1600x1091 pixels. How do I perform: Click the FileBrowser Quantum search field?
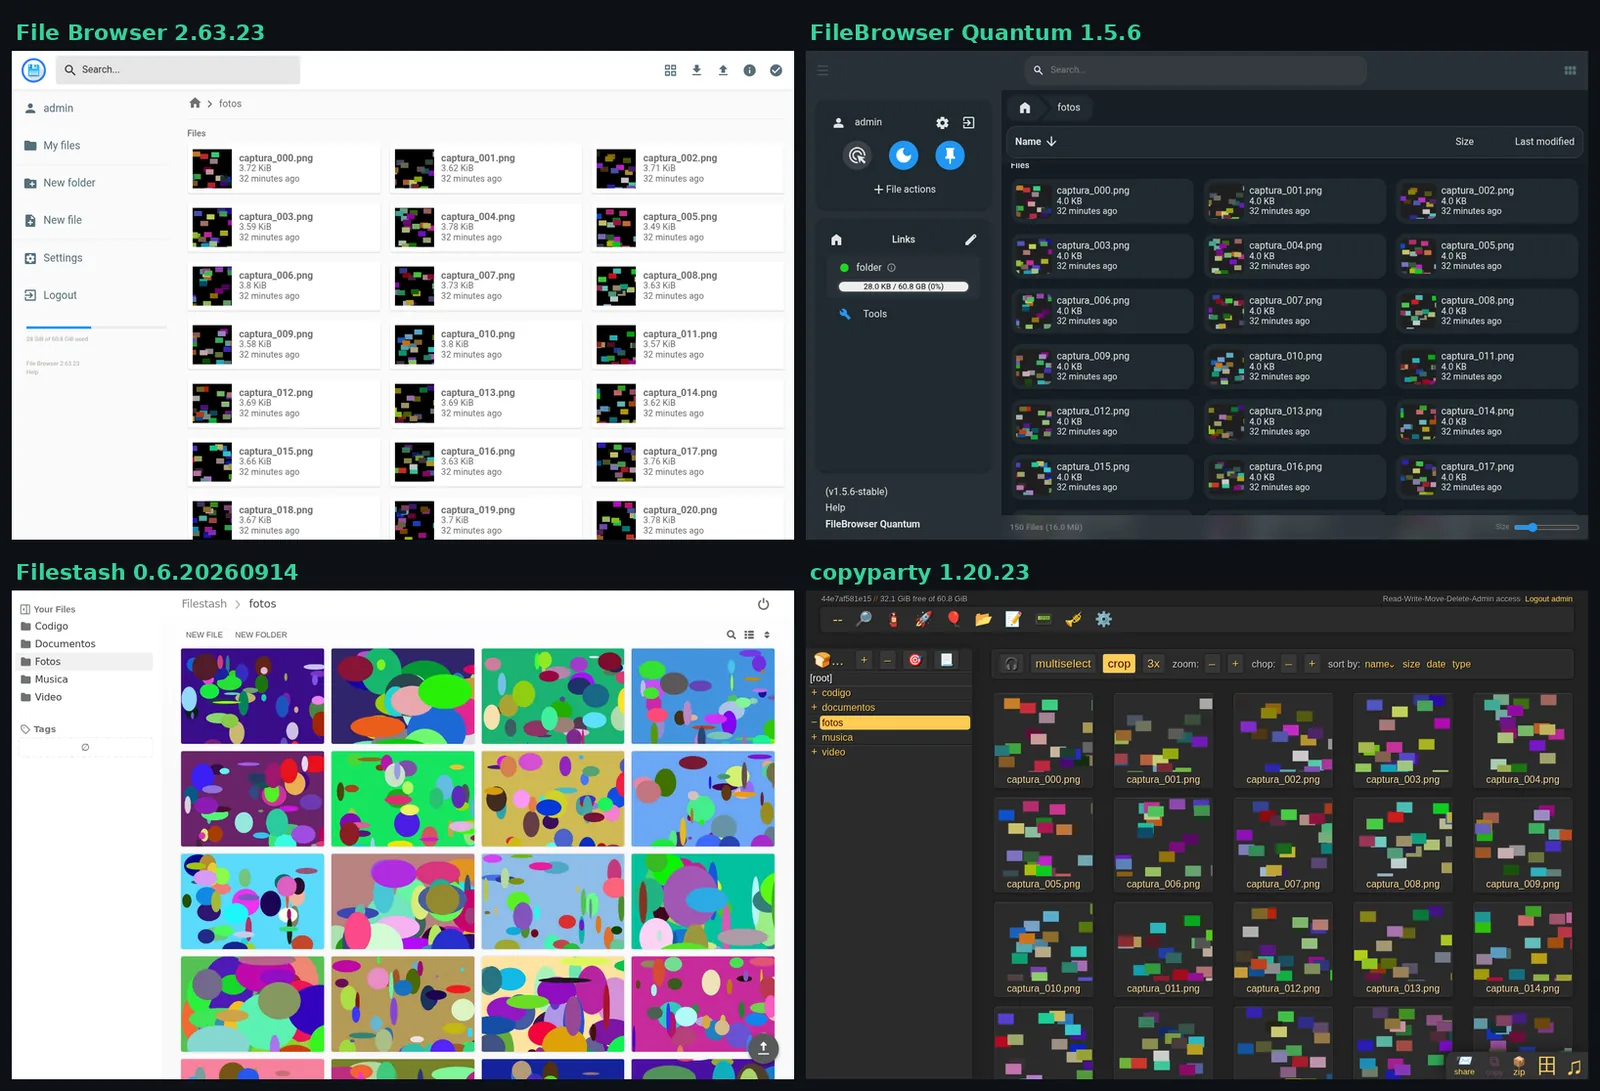(x=1195, y=70)
